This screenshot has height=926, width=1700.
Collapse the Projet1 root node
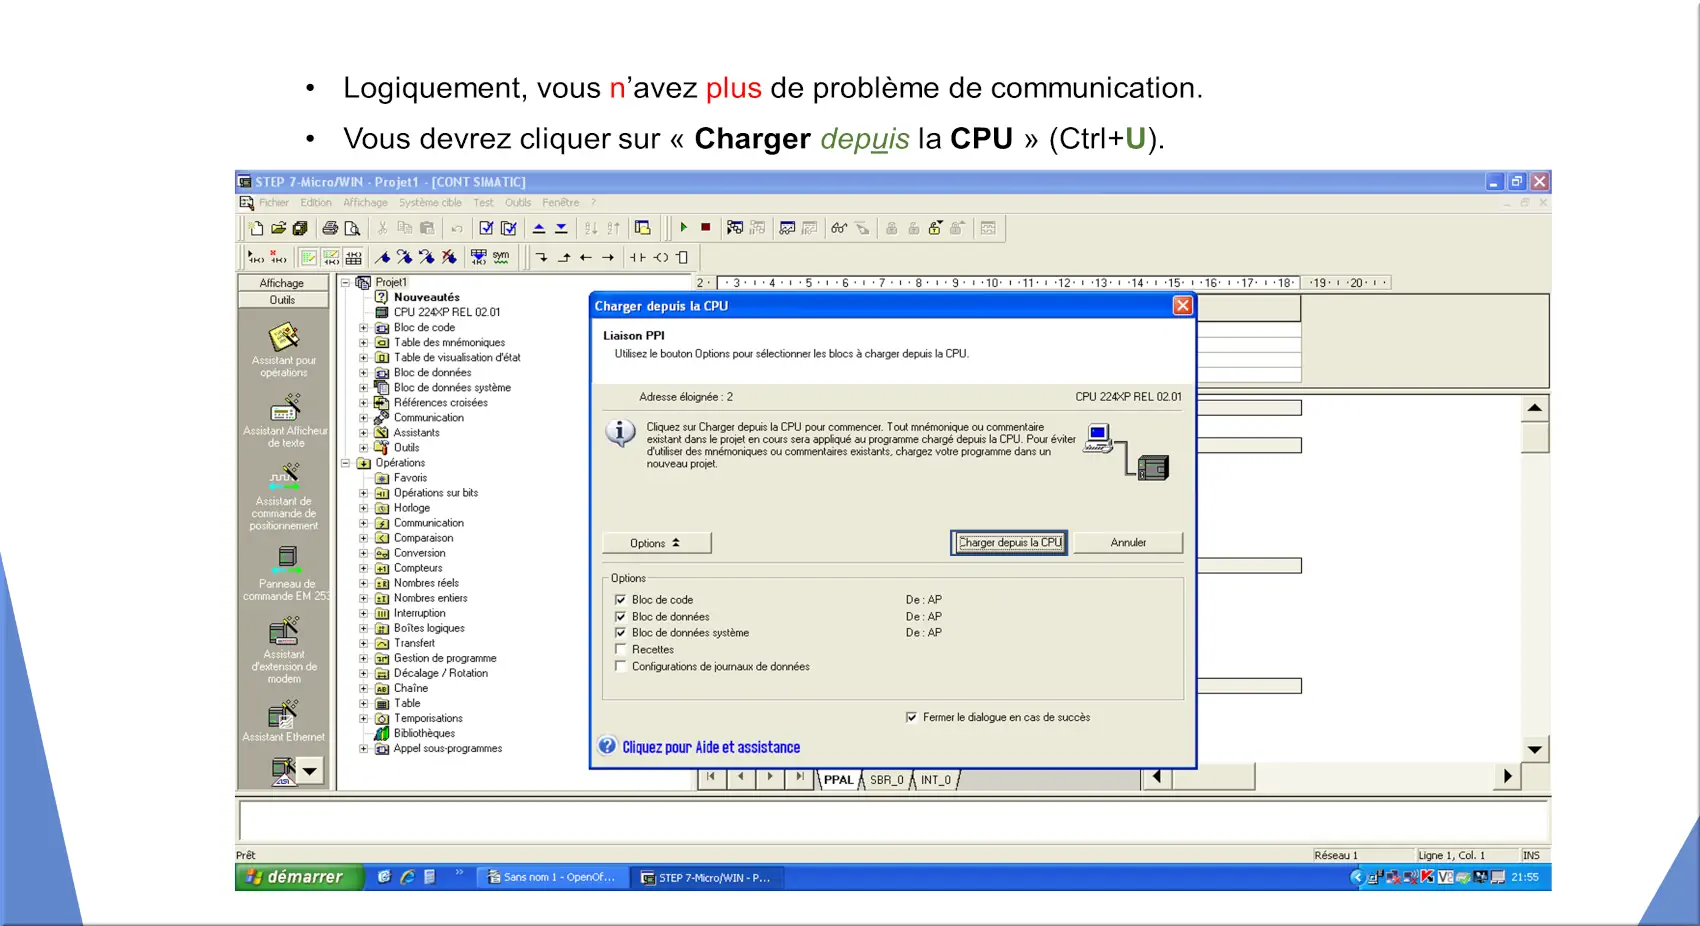click(x=346, y=283)
